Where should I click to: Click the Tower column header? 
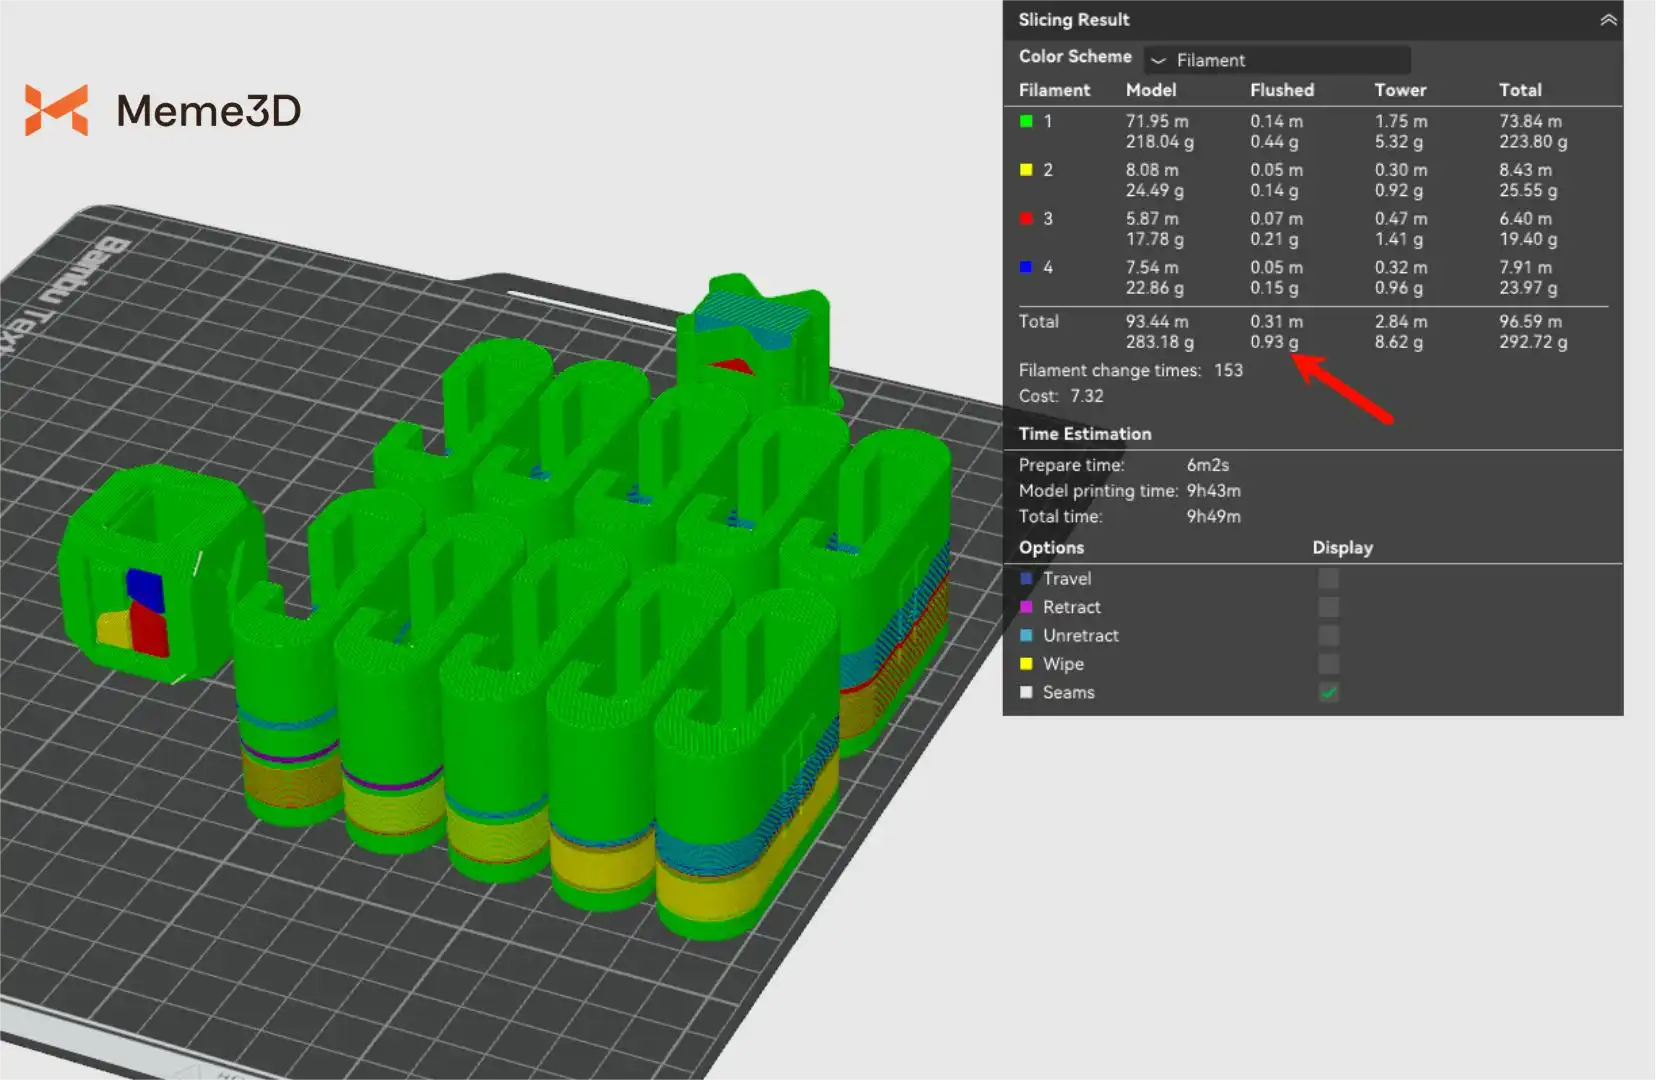point(1399,90)
